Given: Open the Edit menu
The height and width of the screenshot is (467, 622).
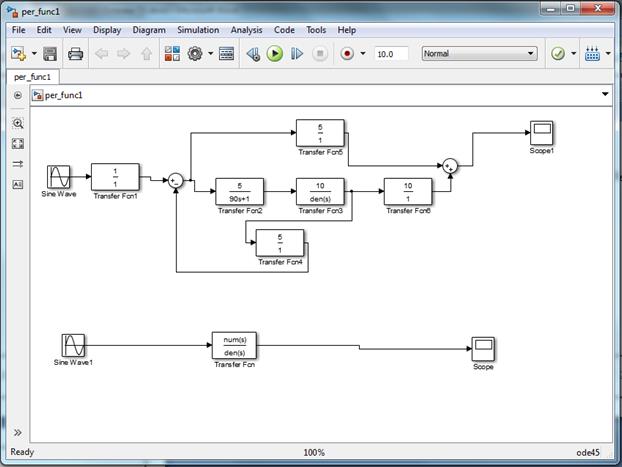Looking at the screenshot, I should pyautogui.click(x=44, y=30).
